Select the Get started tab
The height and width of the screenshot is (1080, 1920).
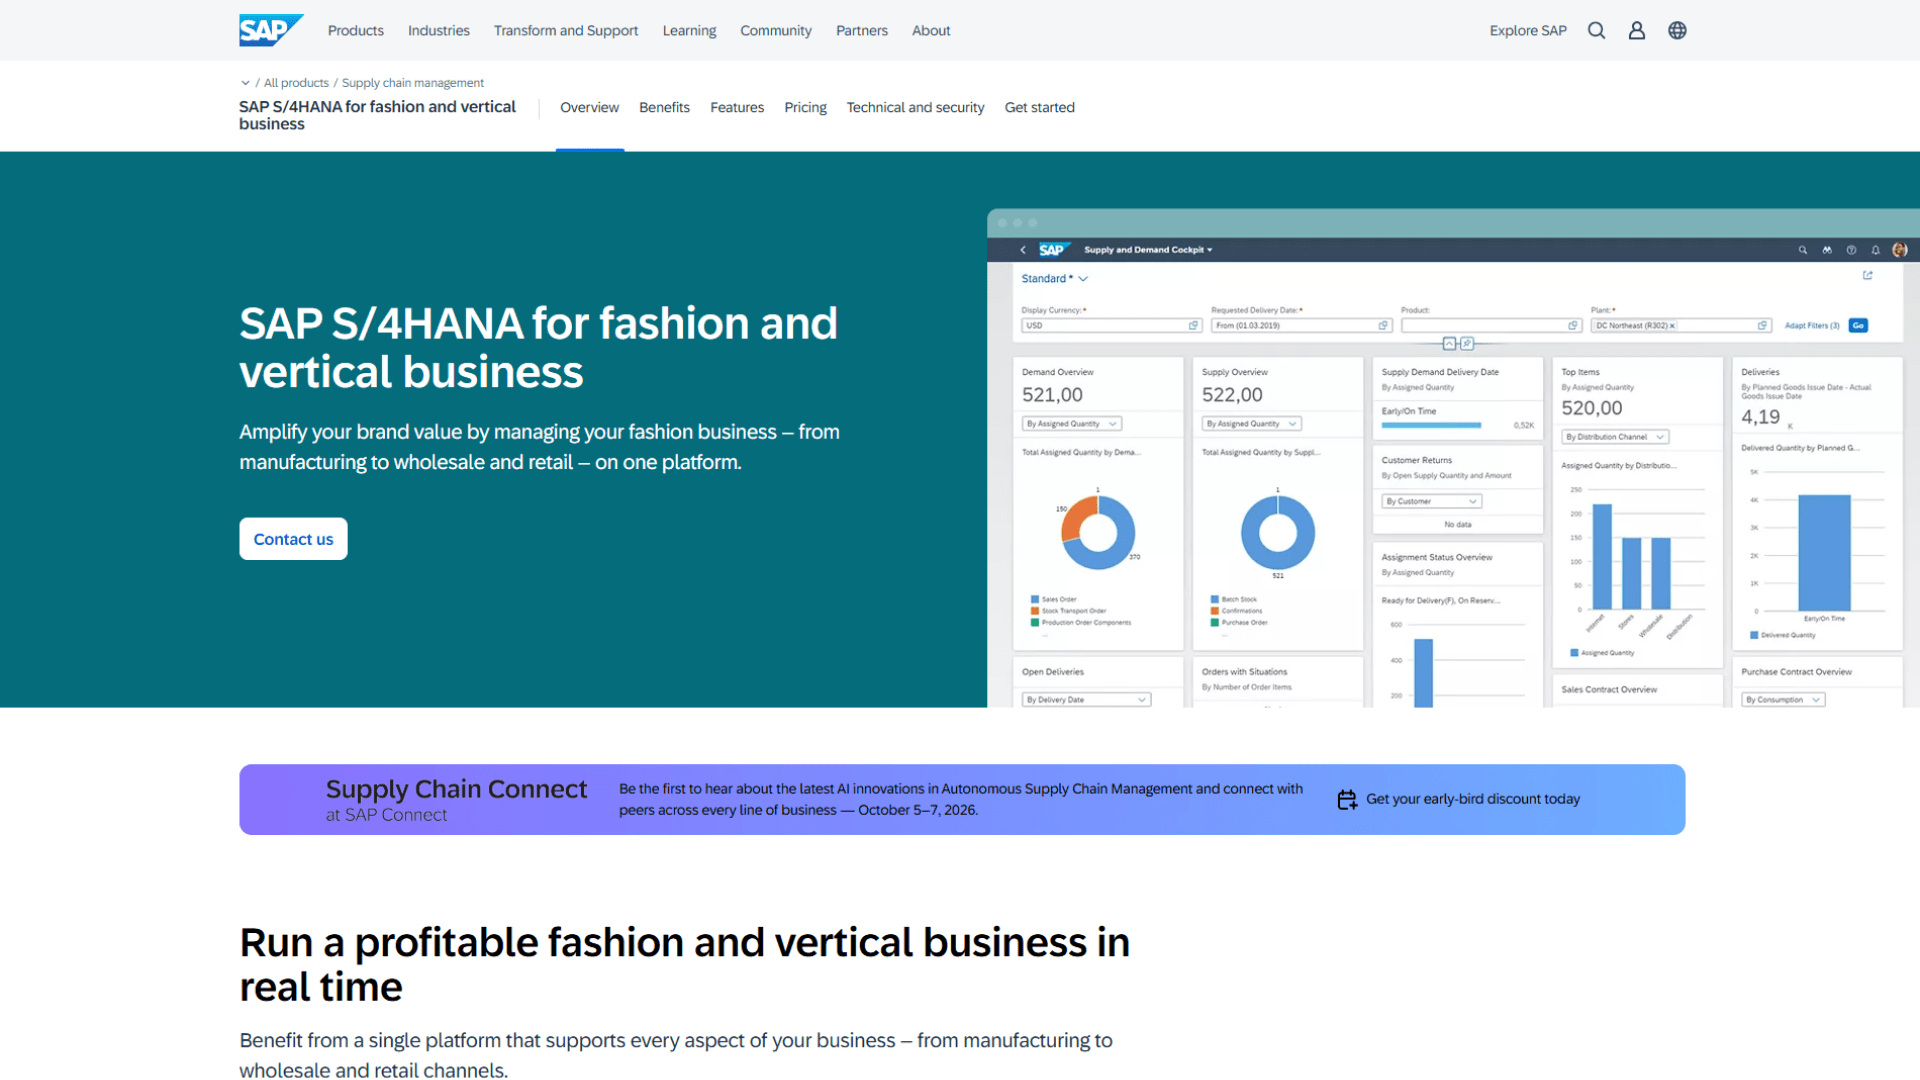[x=1039, y=107]
